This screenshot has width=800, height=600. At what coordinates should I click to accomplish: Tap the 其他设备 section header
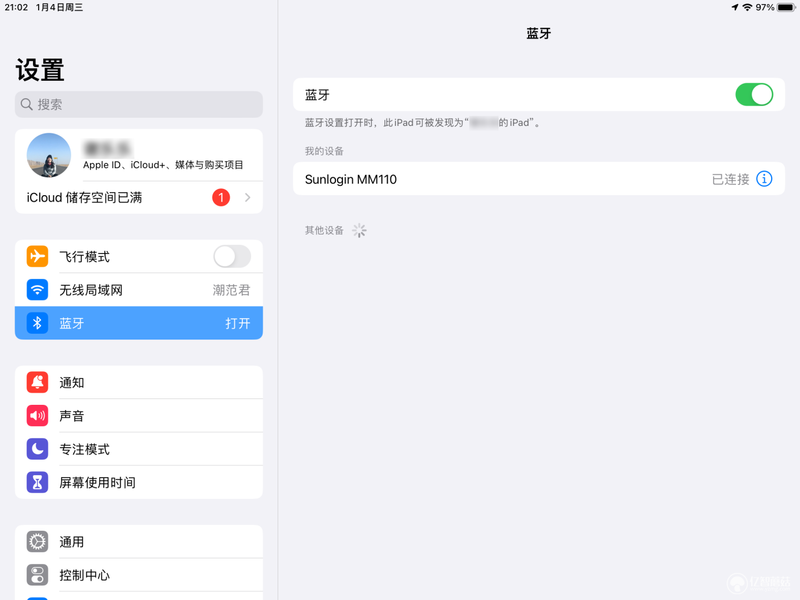coord(324,231)
